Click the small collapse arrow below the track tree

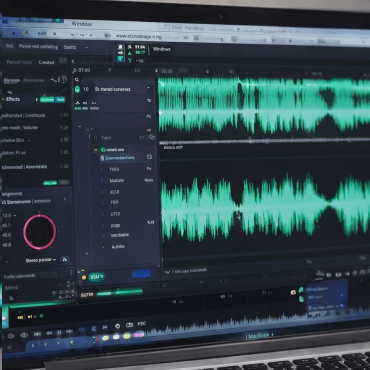point(87,253)
